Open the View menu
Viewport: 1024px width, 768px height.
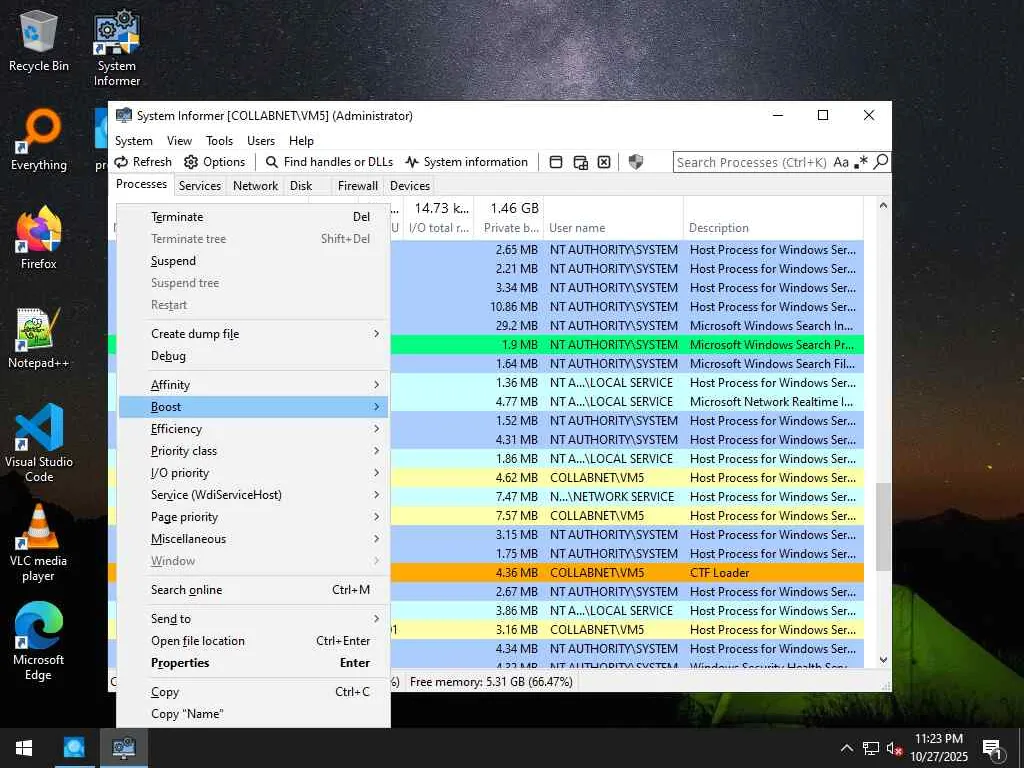[179, 141]
